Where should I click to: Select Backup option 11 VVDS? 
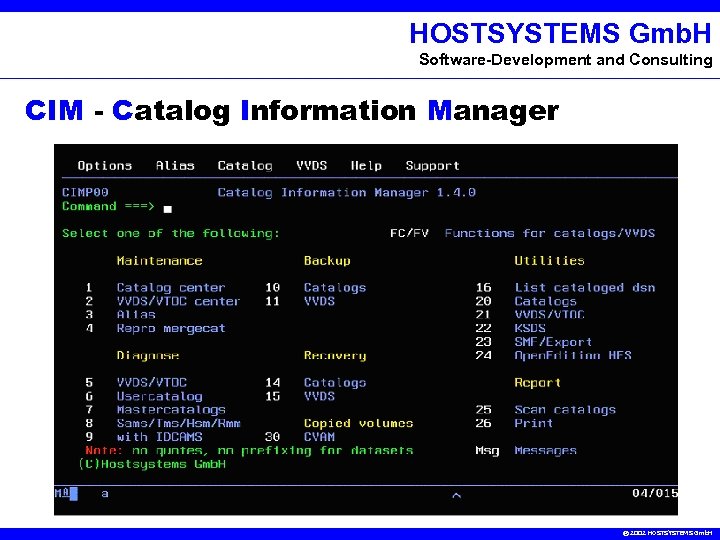(x=300, y=301)
